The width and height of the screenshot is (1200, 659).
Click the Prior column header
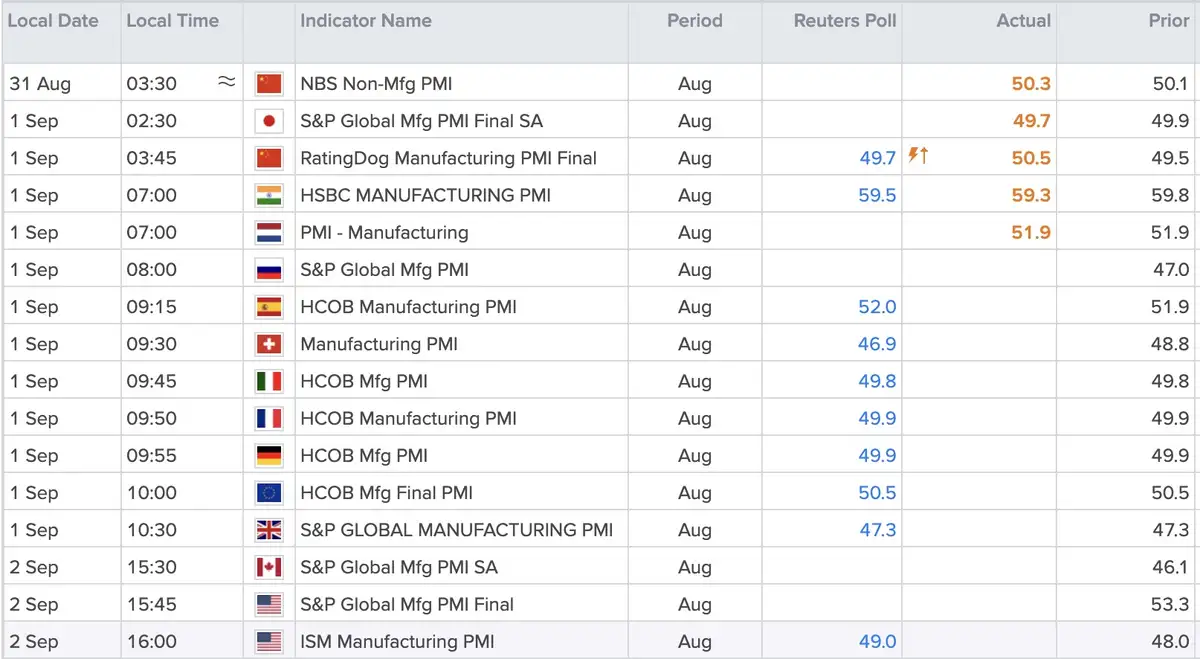[x=1169, y=20]
